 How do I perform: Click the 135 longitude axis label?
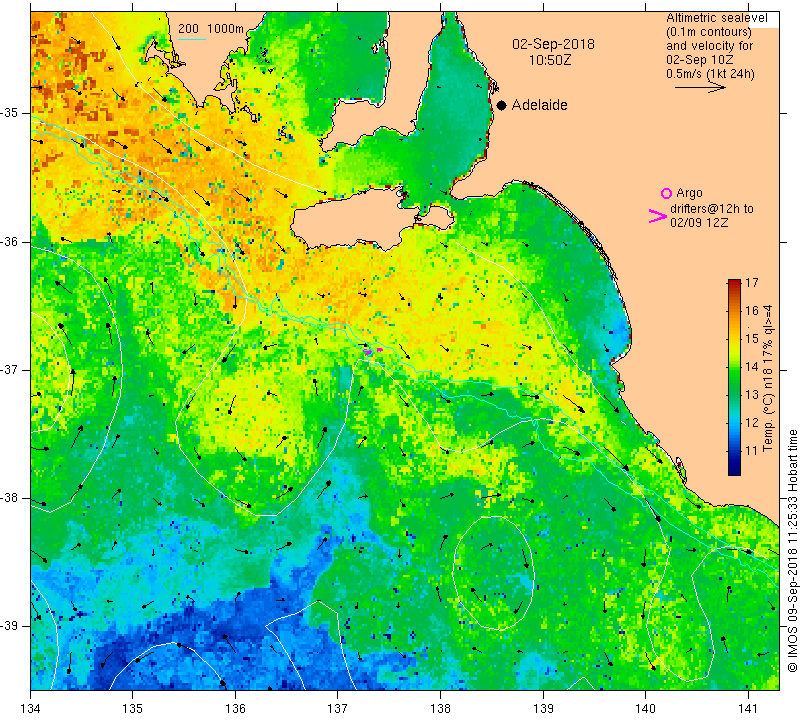(x=133, y=709)
